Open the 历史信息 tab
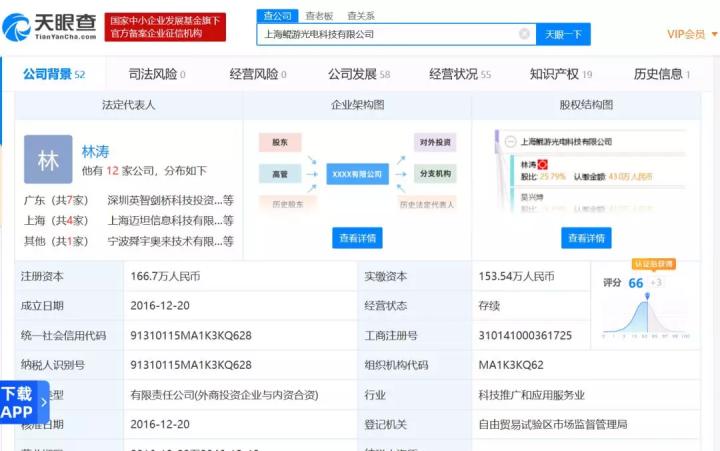 pos(662,74)
